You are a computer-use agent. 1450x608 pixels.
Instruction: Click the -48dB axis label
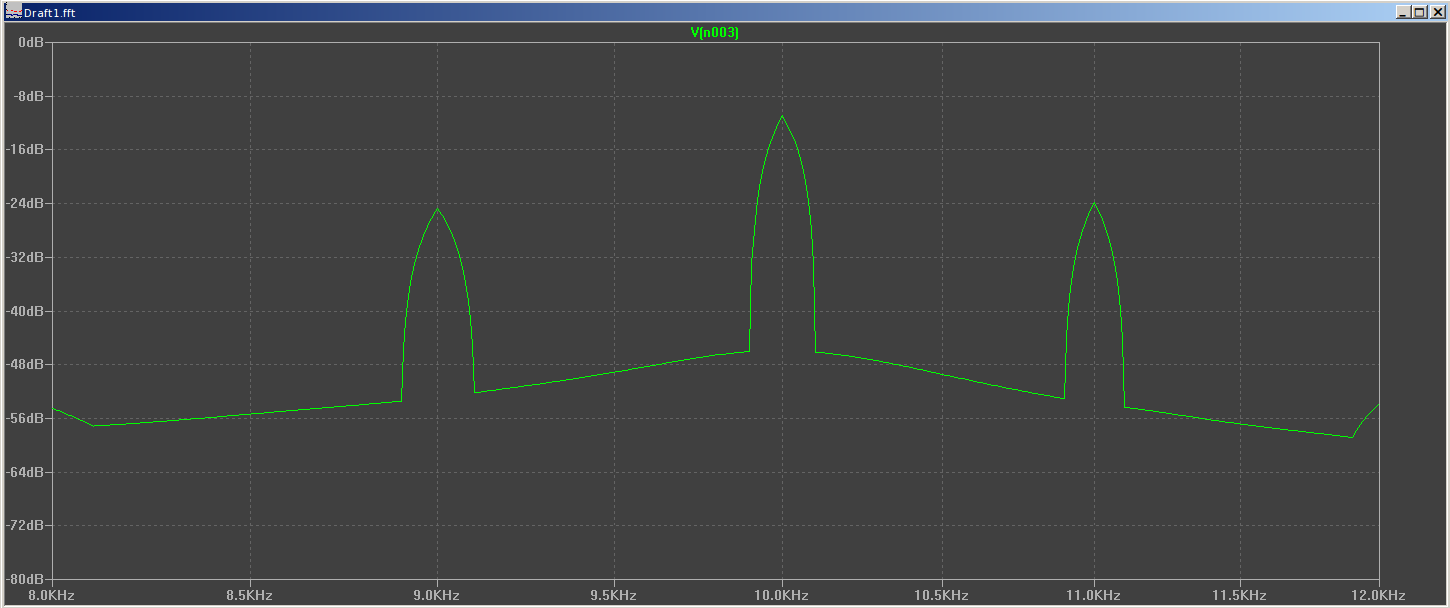pos(26,364)
